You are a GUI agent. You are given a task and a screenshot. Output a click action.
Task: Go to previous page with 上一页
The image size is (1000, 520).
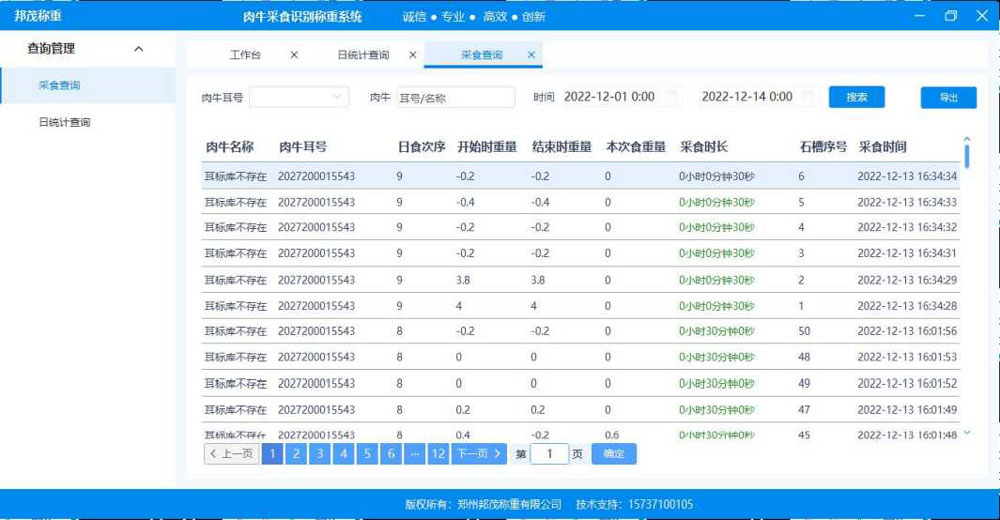pos(231,454)
